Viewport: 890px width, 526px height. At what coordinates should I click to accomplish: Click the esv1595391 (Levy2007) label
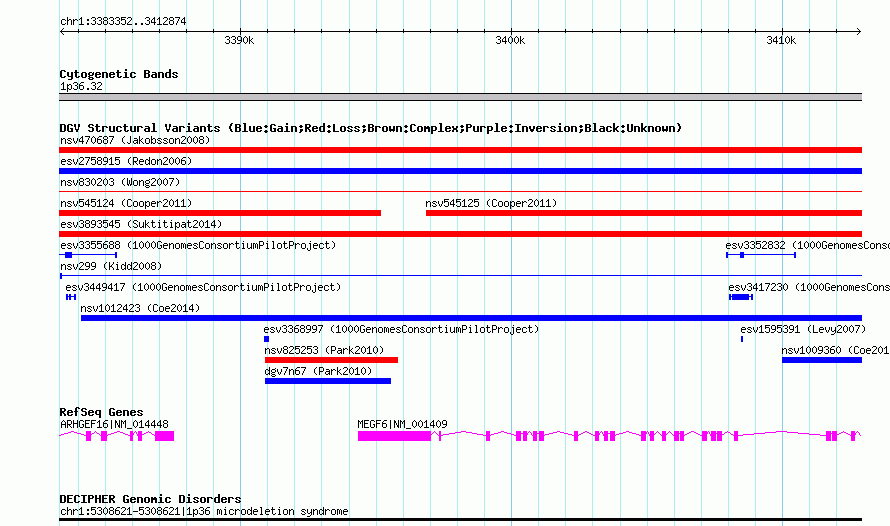[x=803, y=329]
